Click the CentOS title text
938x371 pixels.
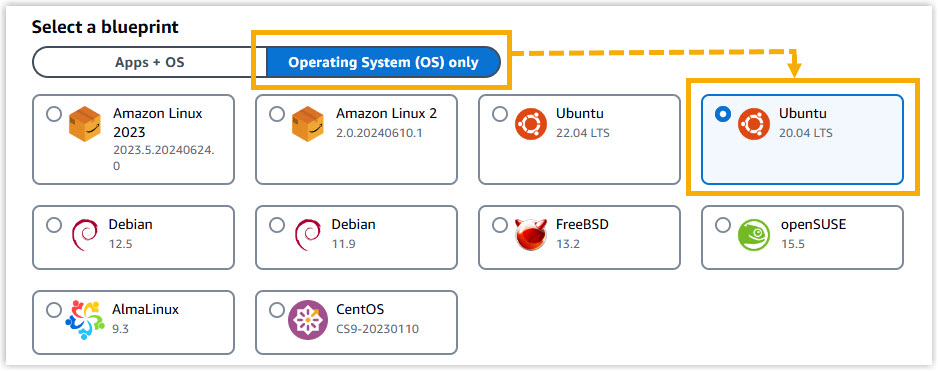(360, 310)
